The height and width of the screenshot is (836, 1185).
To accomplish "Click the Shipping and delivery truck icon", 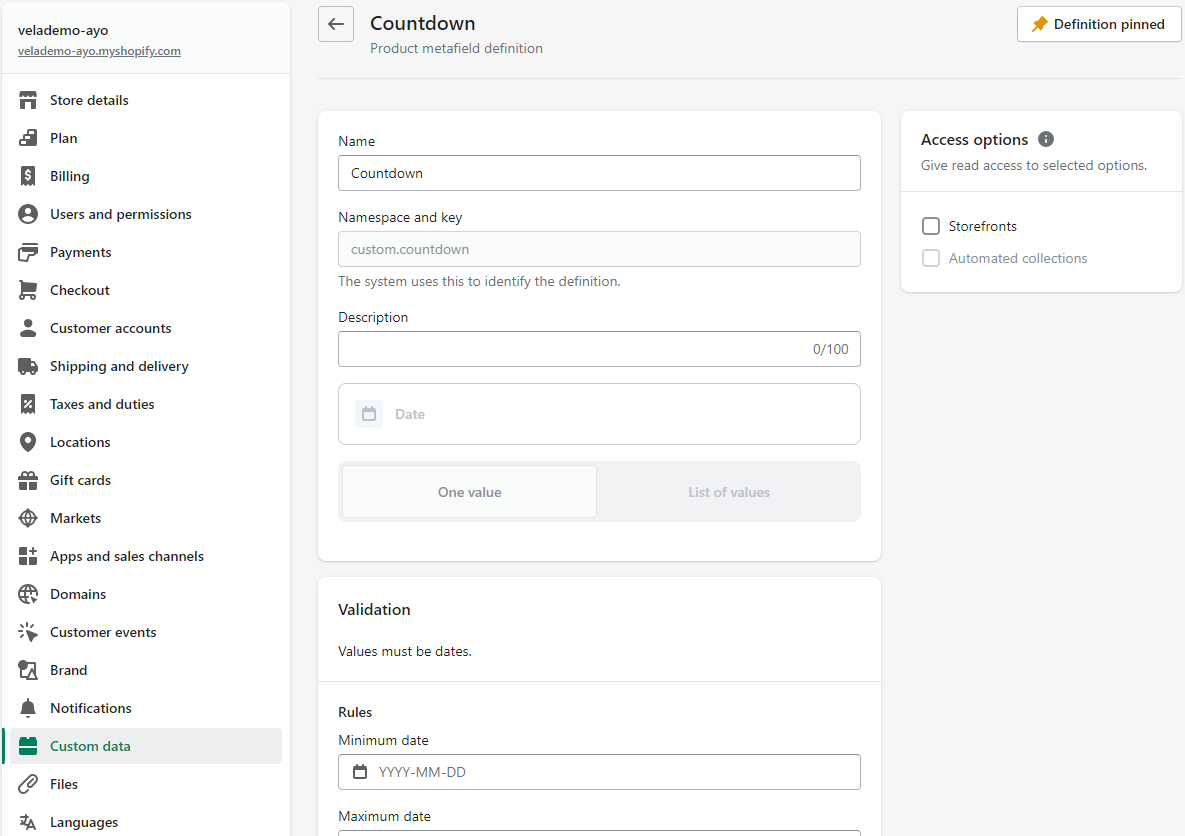I will coord(28,366).
